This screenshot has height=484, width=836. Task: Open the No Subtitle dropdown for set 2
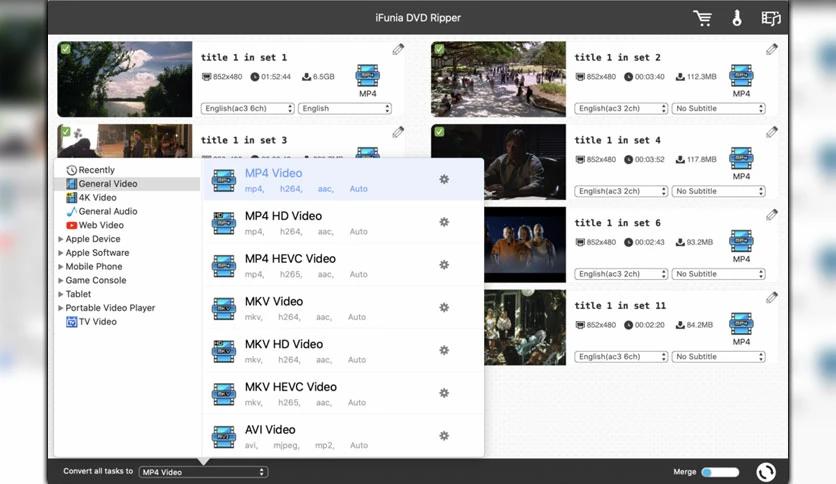(718, 108)
